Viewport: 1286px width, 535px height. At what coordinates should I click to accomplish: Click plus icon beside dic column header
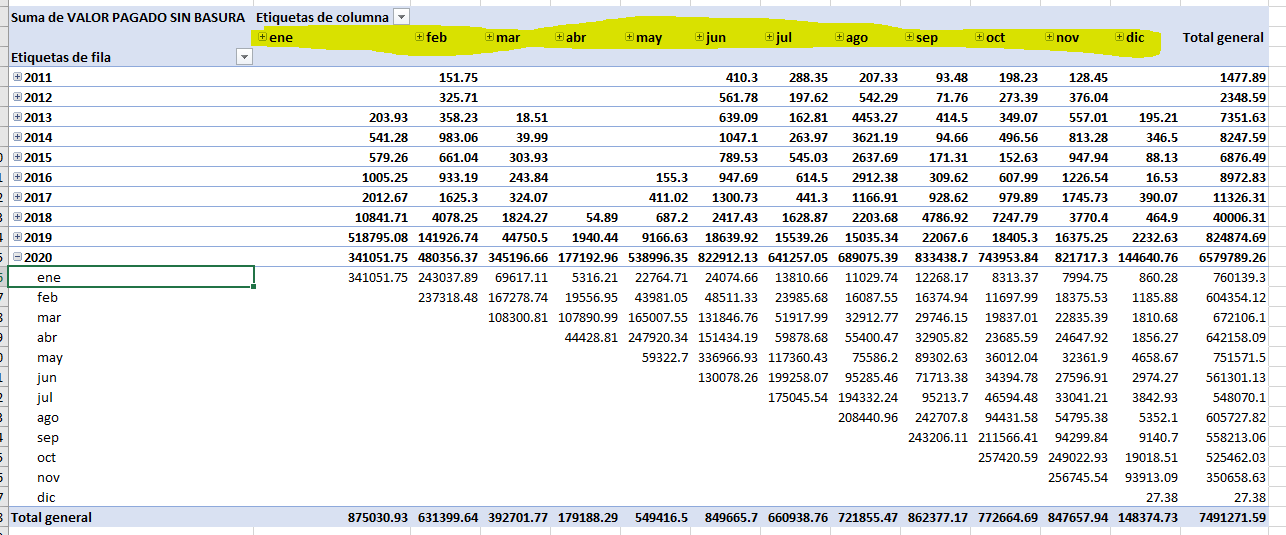point(1120,37)
